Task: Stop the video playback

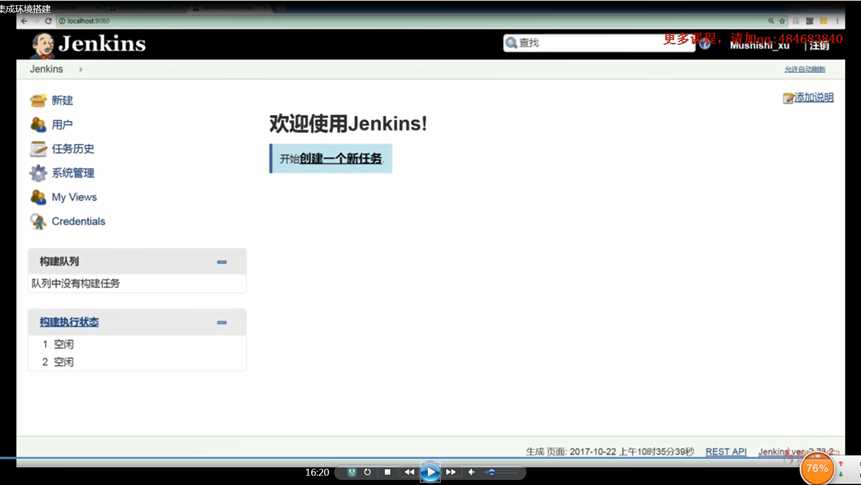Action: [387, 472]
